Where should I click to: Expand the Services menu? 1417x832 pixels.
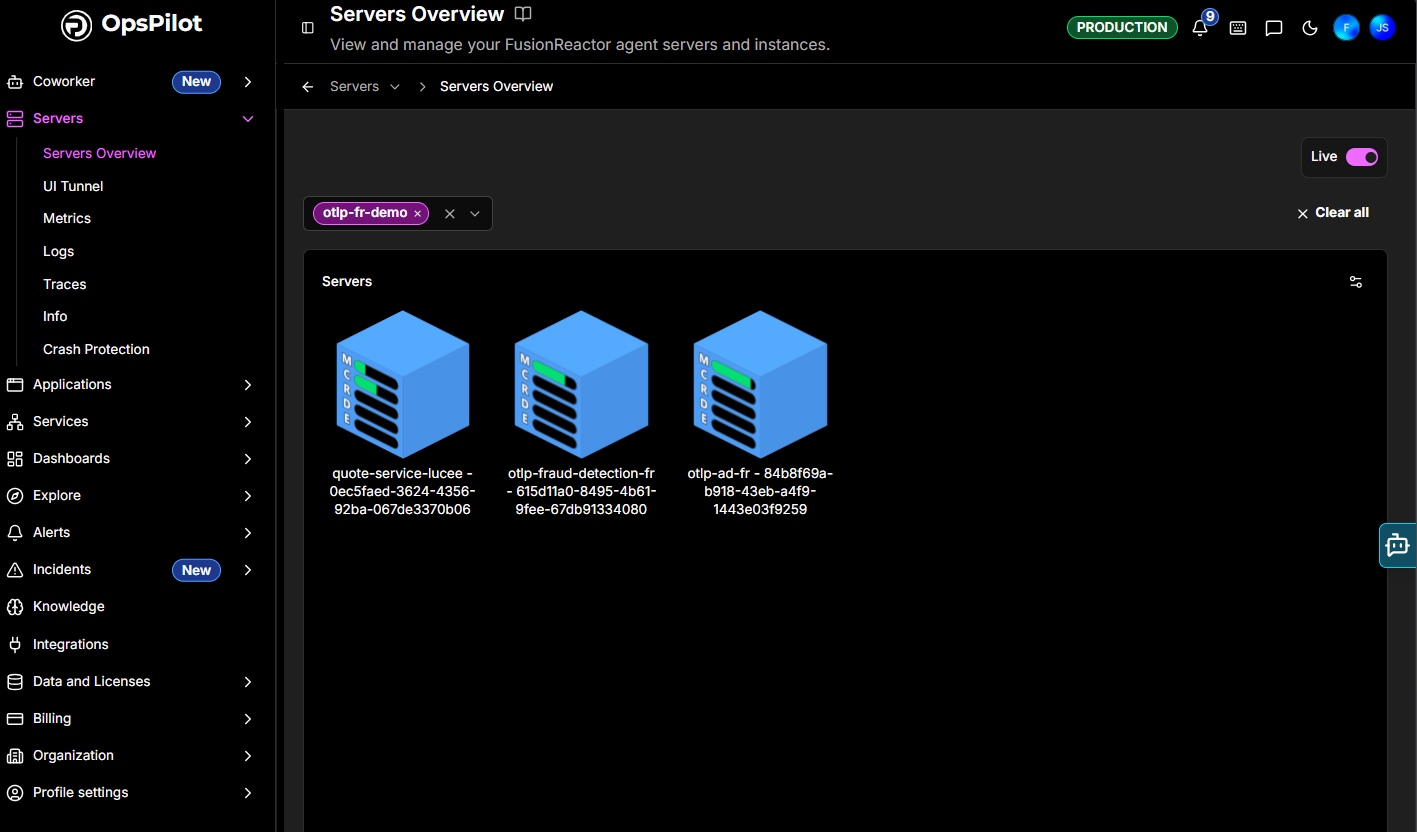pos(248,422)
